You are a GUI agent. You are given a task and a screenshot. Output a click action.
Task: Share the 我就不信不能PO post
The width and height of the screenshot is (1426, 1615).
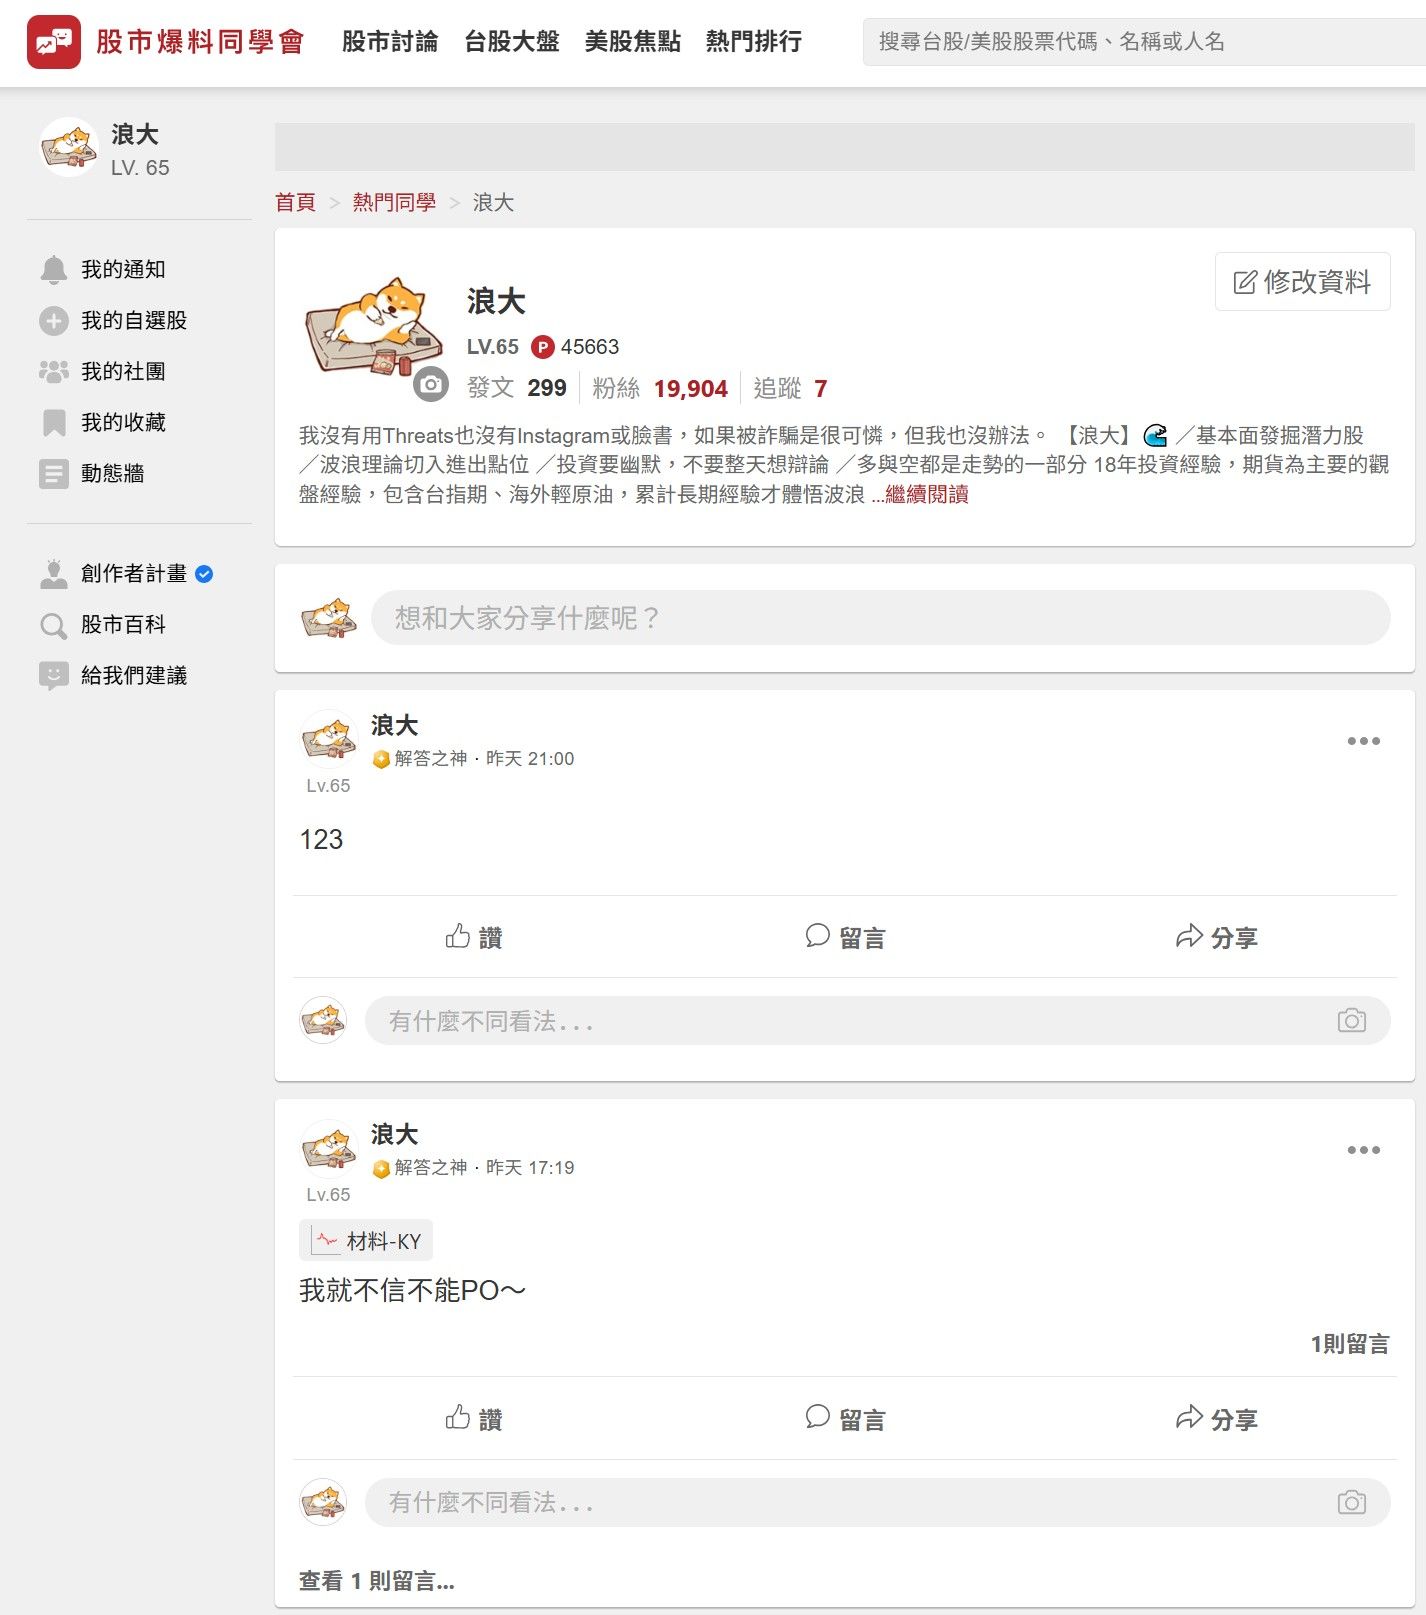pyautogui.click(x=1216, y=1419)
